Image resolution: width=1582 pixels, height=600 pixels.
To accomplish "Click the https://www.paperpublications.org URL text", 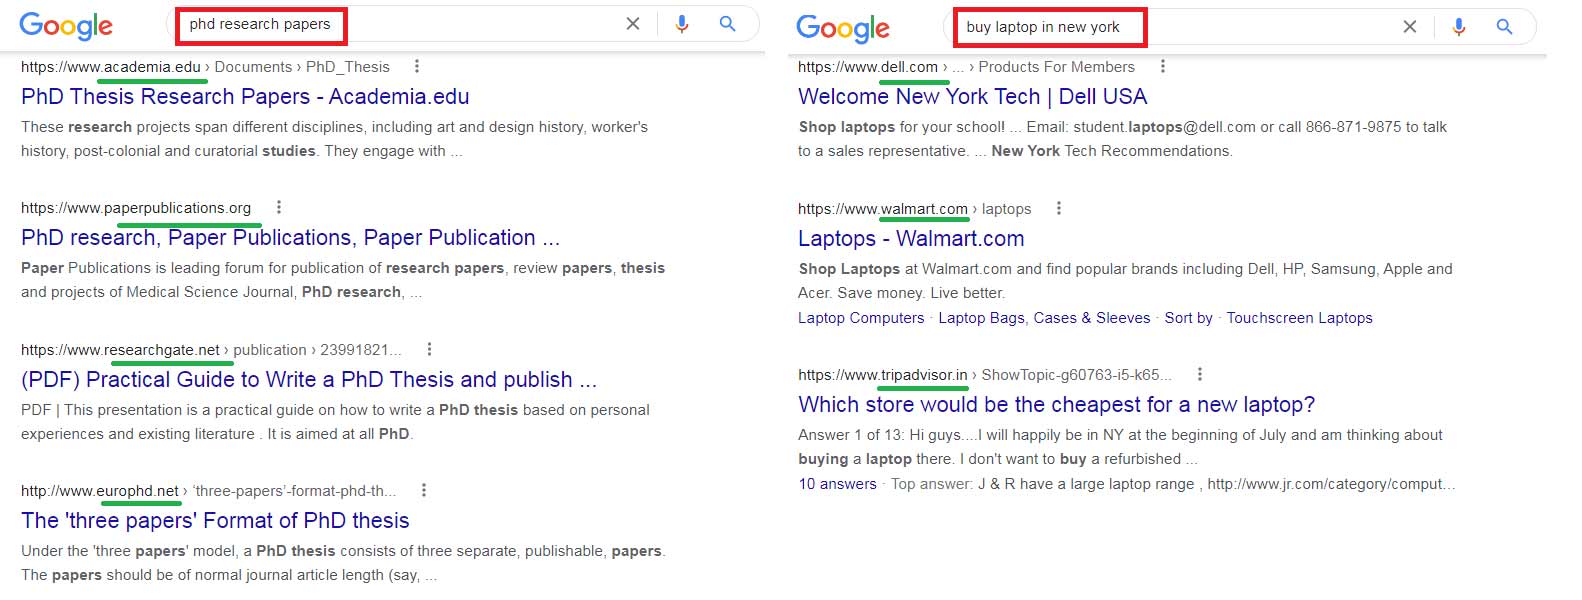I will coord(136,208).
